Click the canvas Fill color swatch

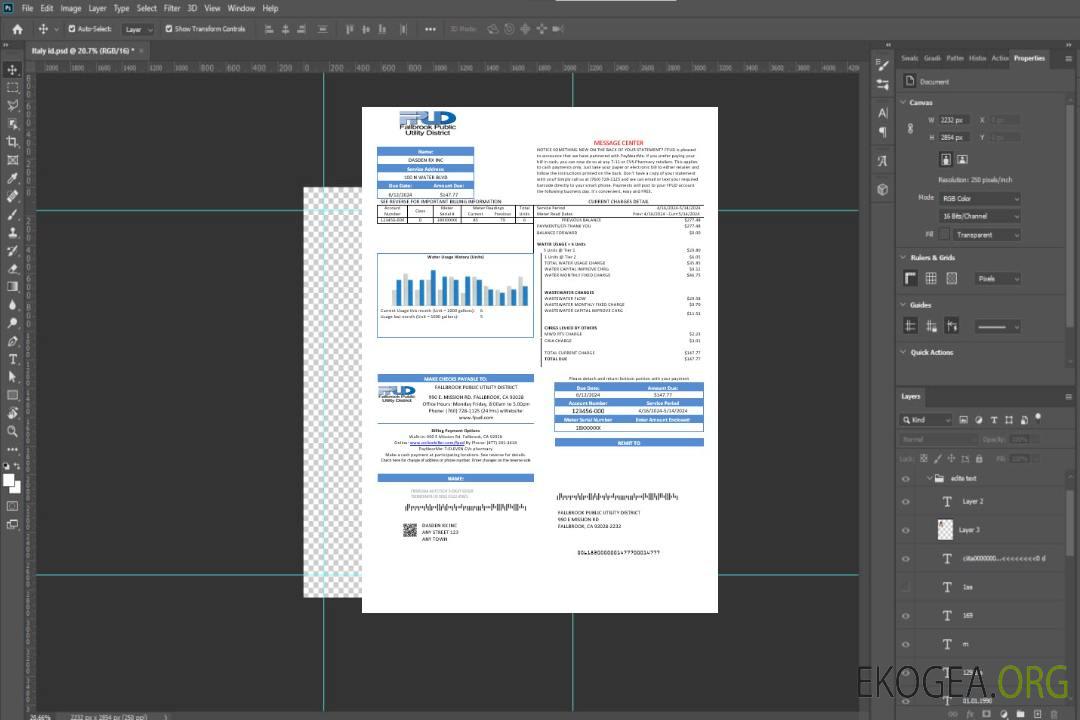(945, 234)
